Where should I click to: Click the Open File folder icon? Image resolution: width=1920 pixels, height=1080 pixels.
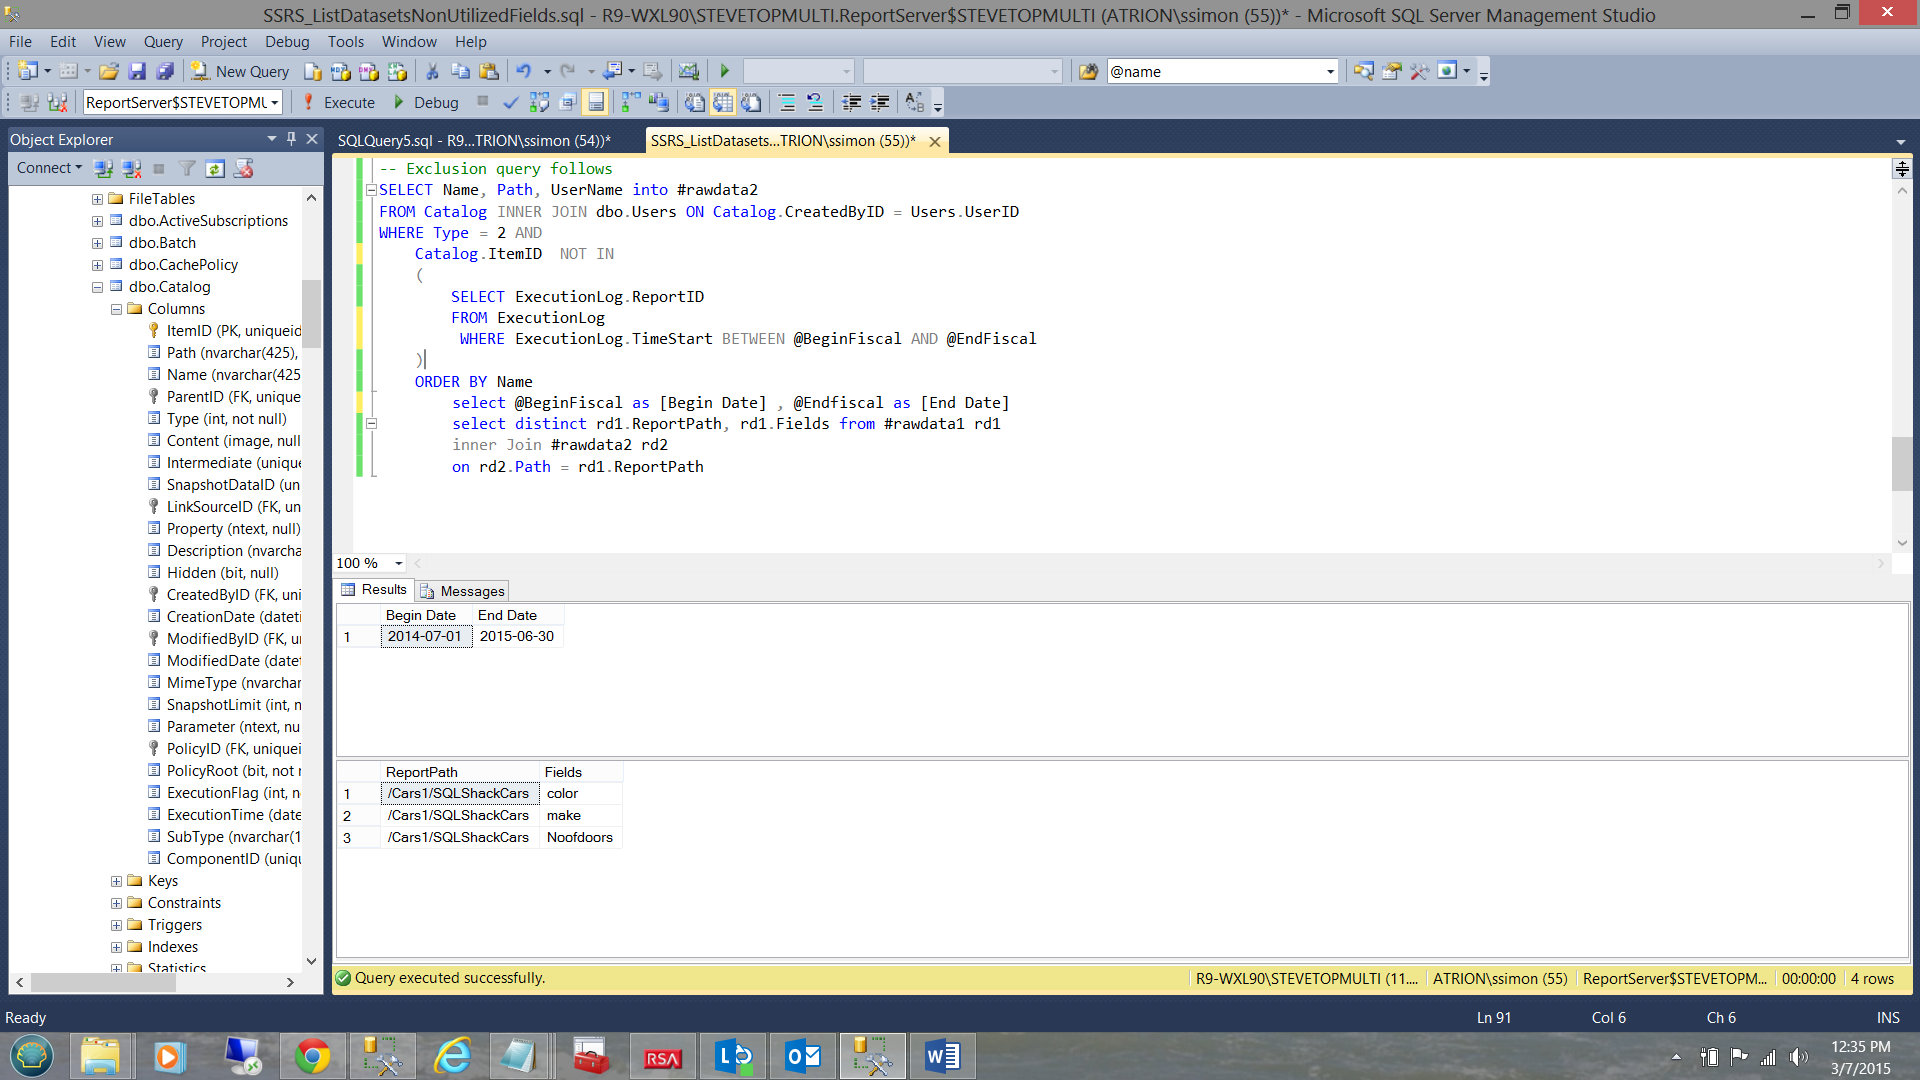pyautogui.click(x=109, y=71)
